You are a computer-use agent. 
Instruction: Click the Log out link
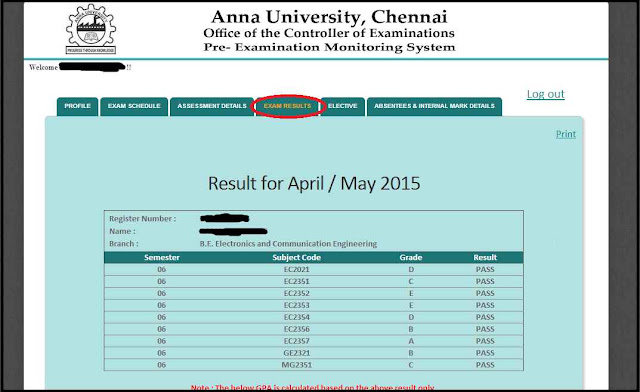coord(546,94)
